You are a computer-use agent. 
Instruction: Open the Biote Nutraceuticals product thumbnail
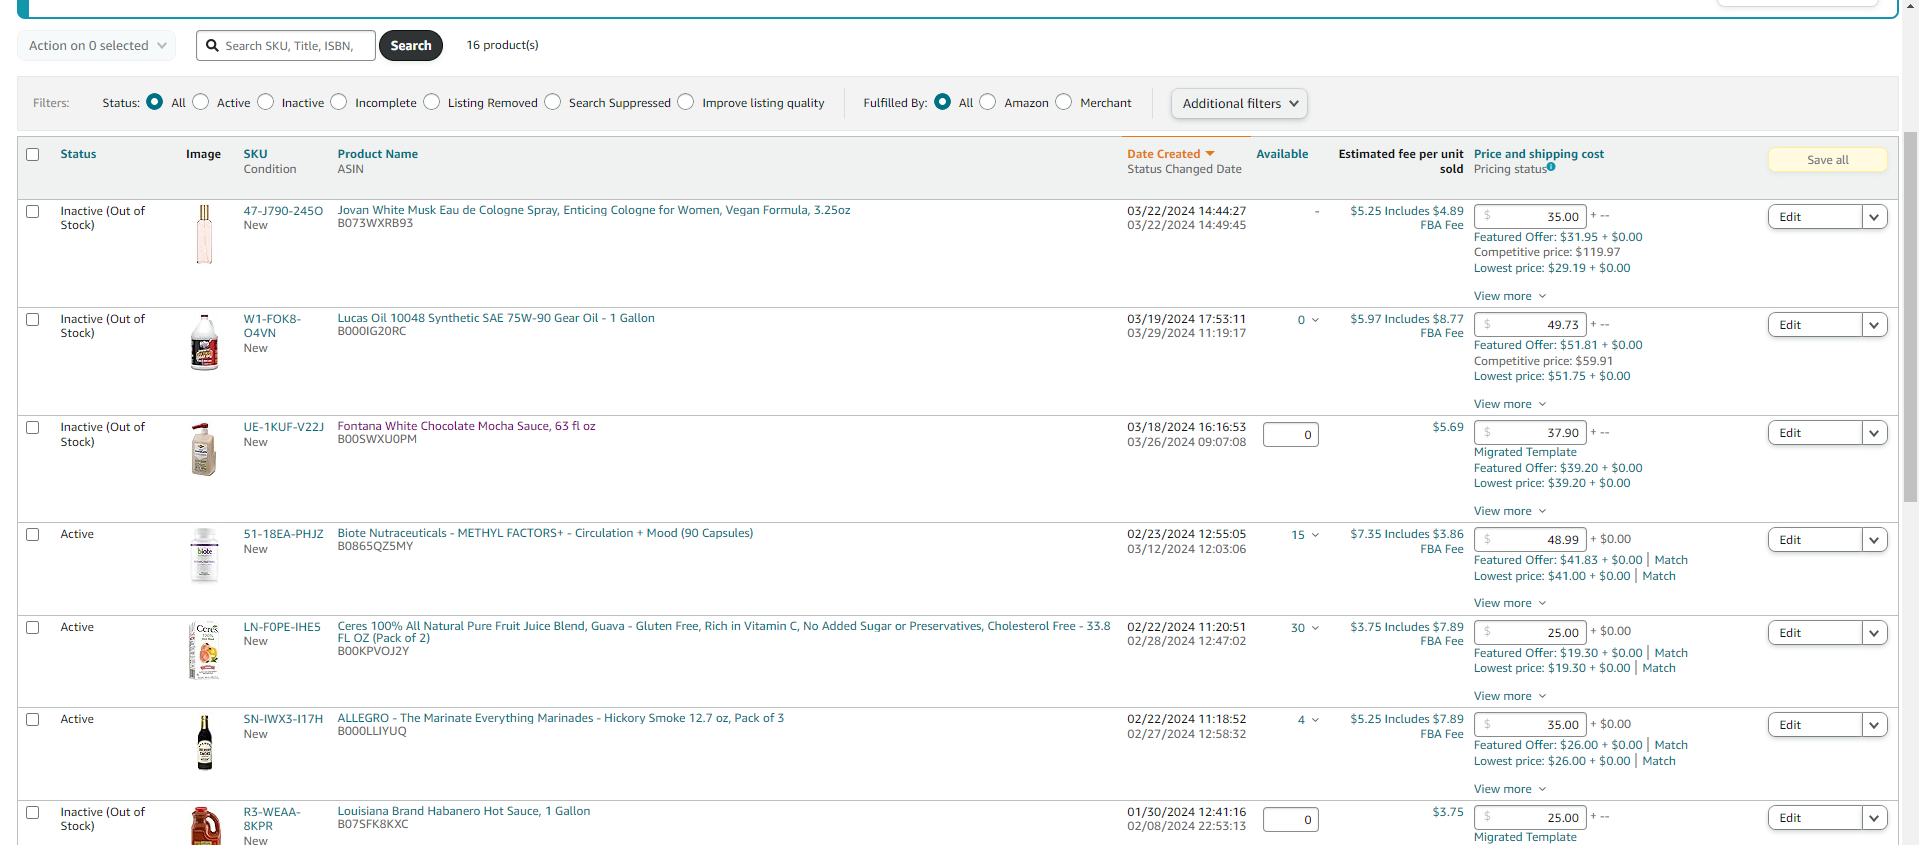(x=204, y=555)
